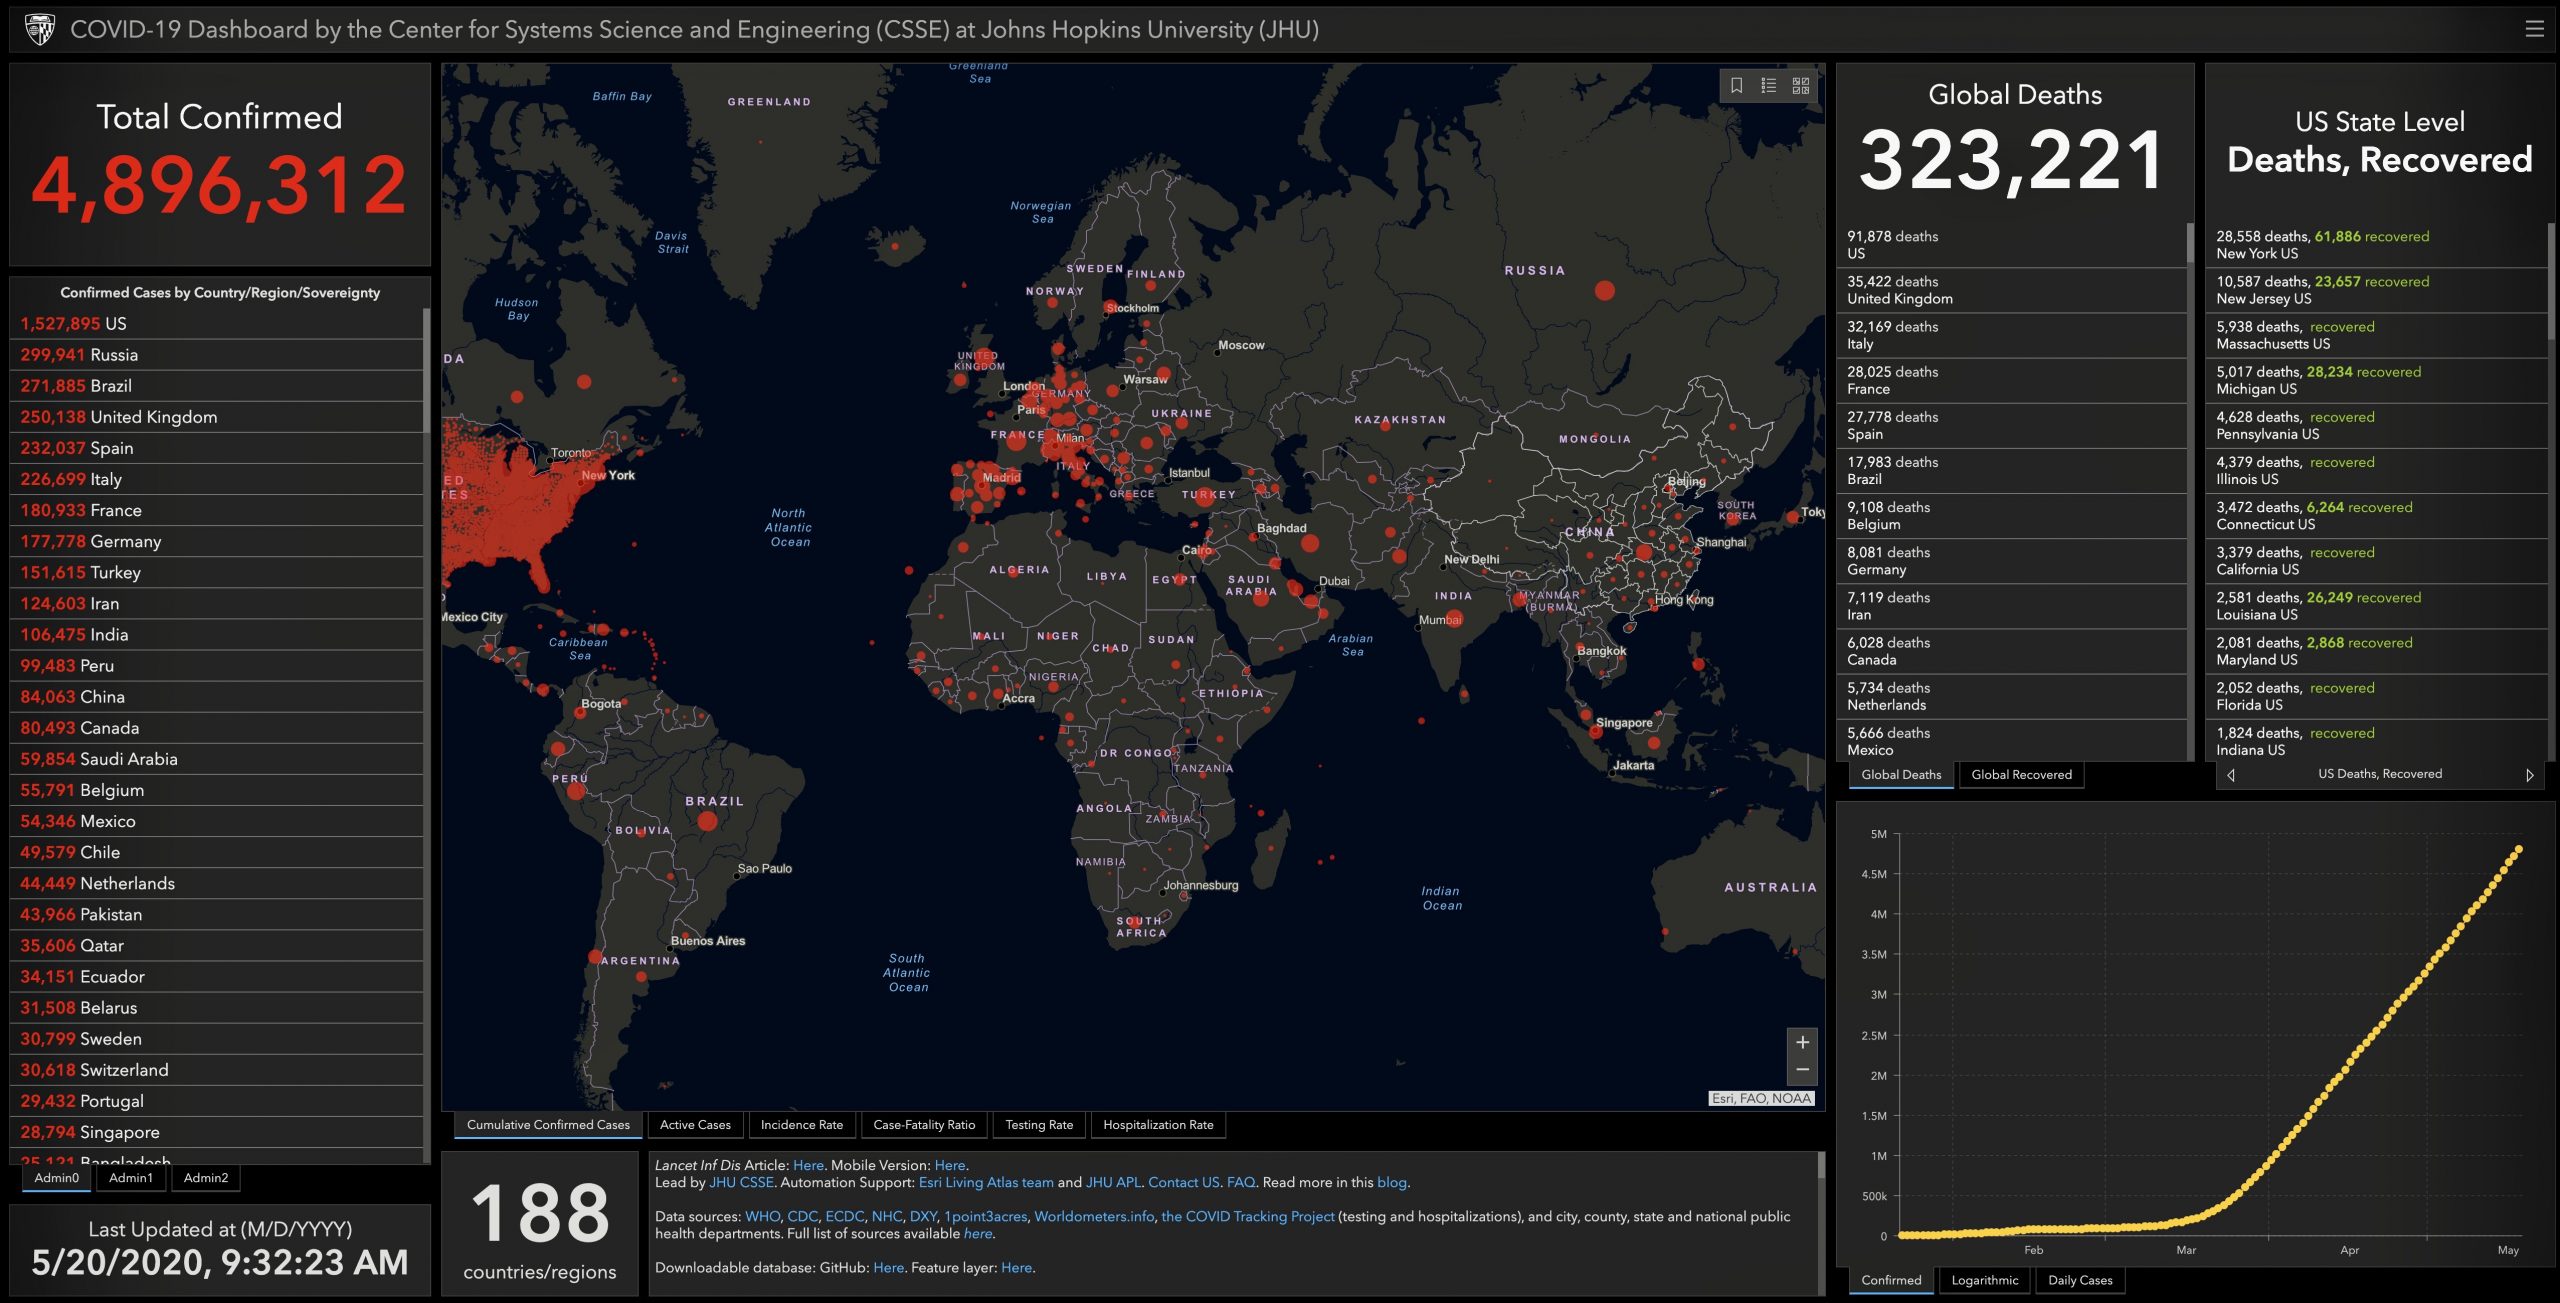Image resolution: width=2560 pixels, height=1303 pixels.
Task: Click the New York US state row
Action: (x=2376, y=245)
